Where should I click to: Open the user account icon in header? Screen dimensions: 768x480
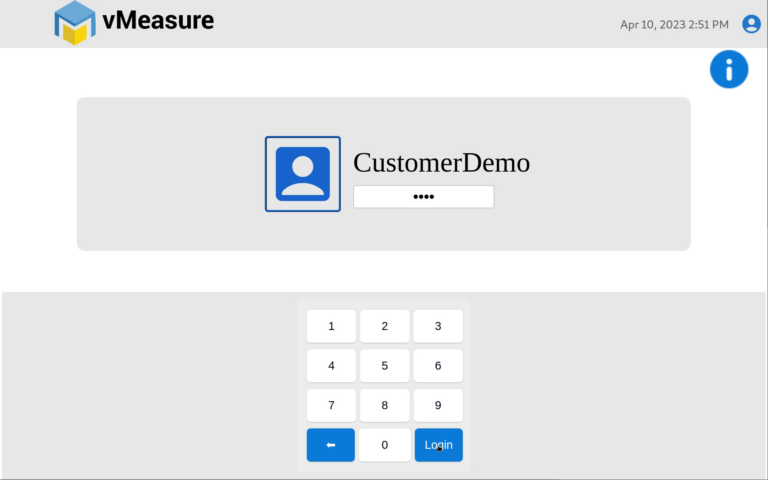point(751,24)
